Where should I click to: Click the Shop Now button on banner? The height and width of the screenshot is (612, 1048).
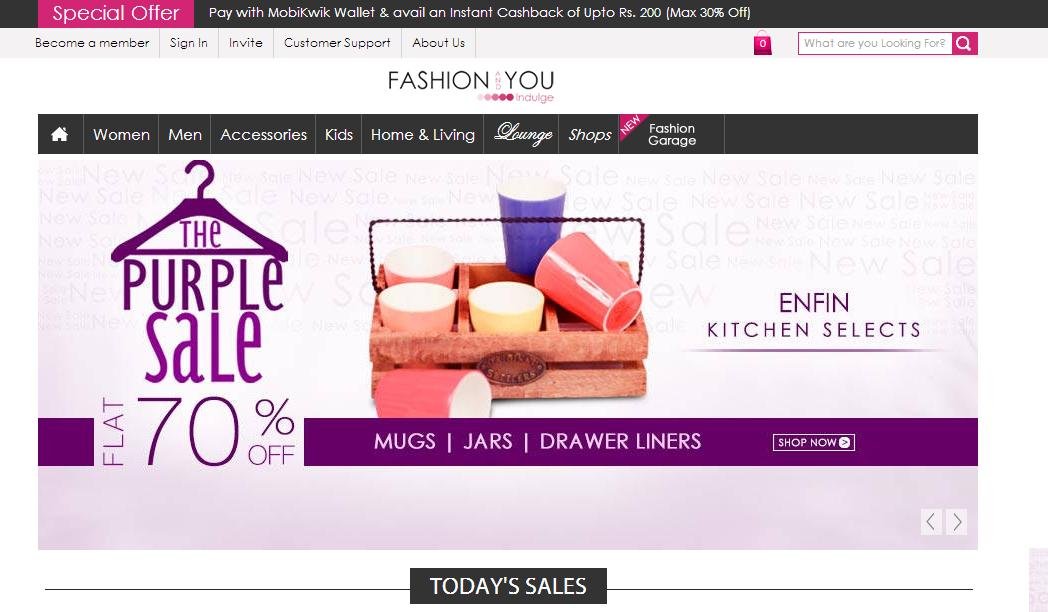(x=813, y=442)
